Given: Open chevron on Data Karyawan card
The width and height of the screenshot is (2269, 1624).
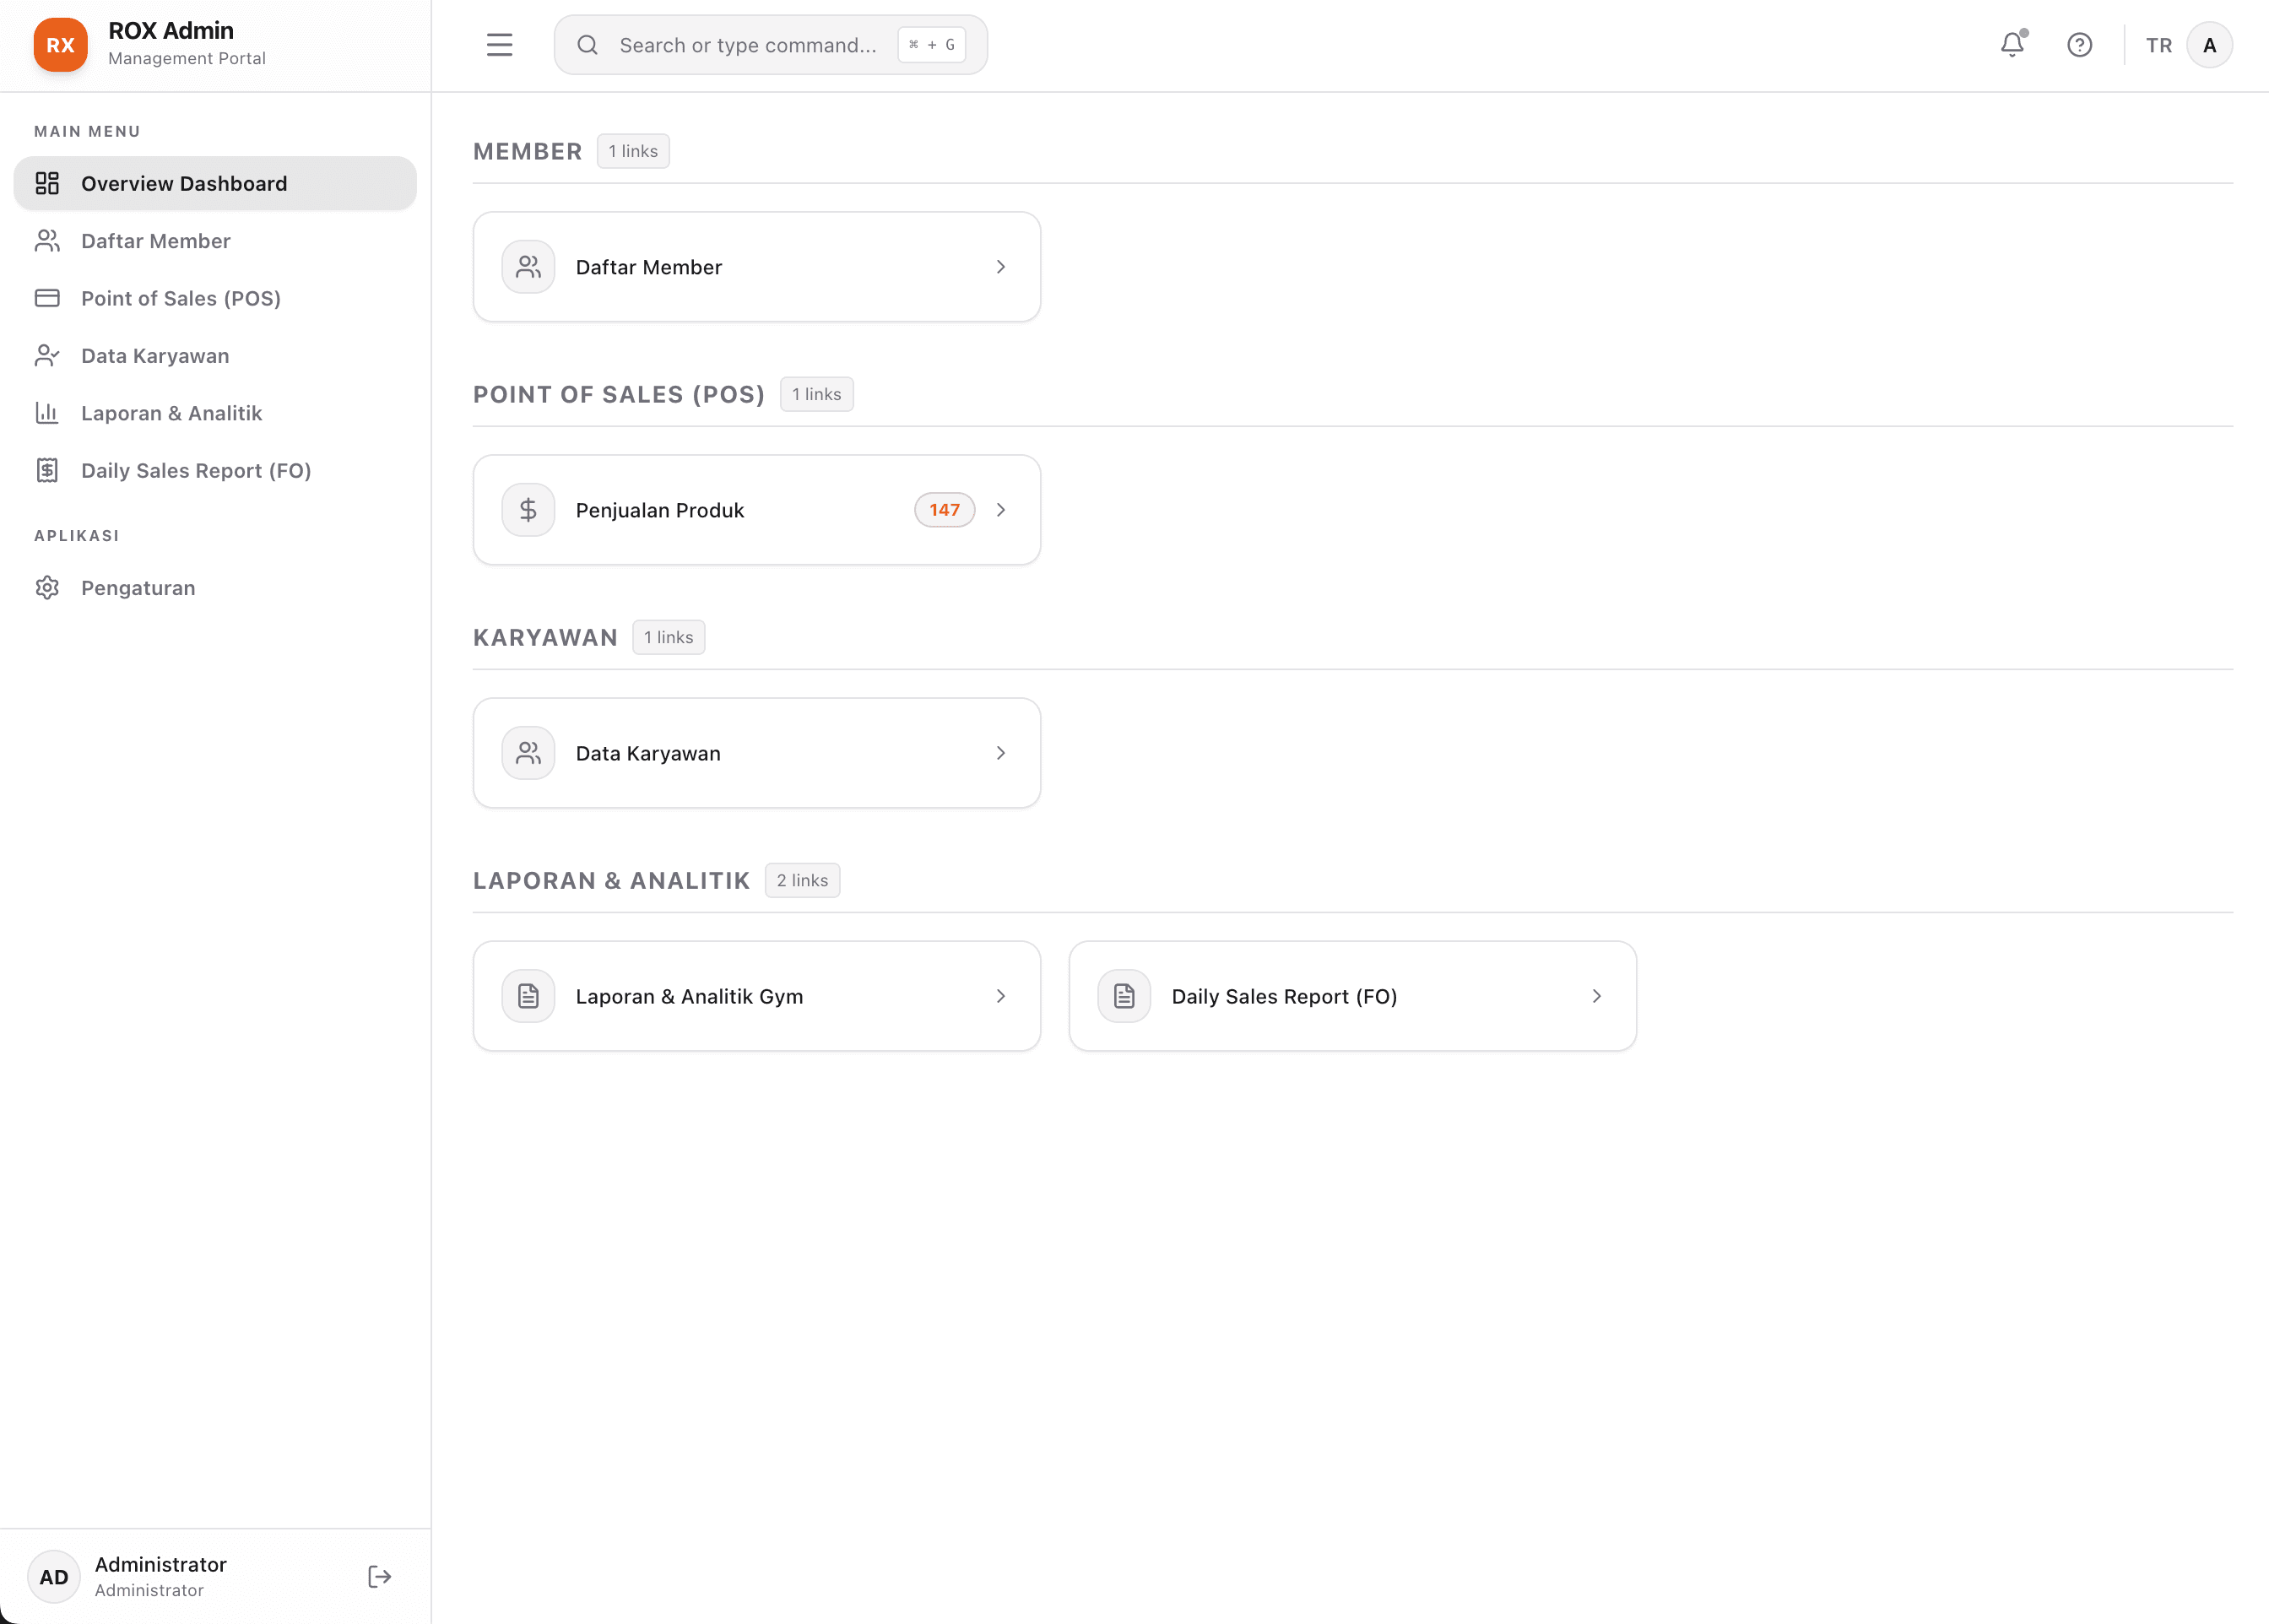Looking at the screenshot, I should pos(1001,753).
